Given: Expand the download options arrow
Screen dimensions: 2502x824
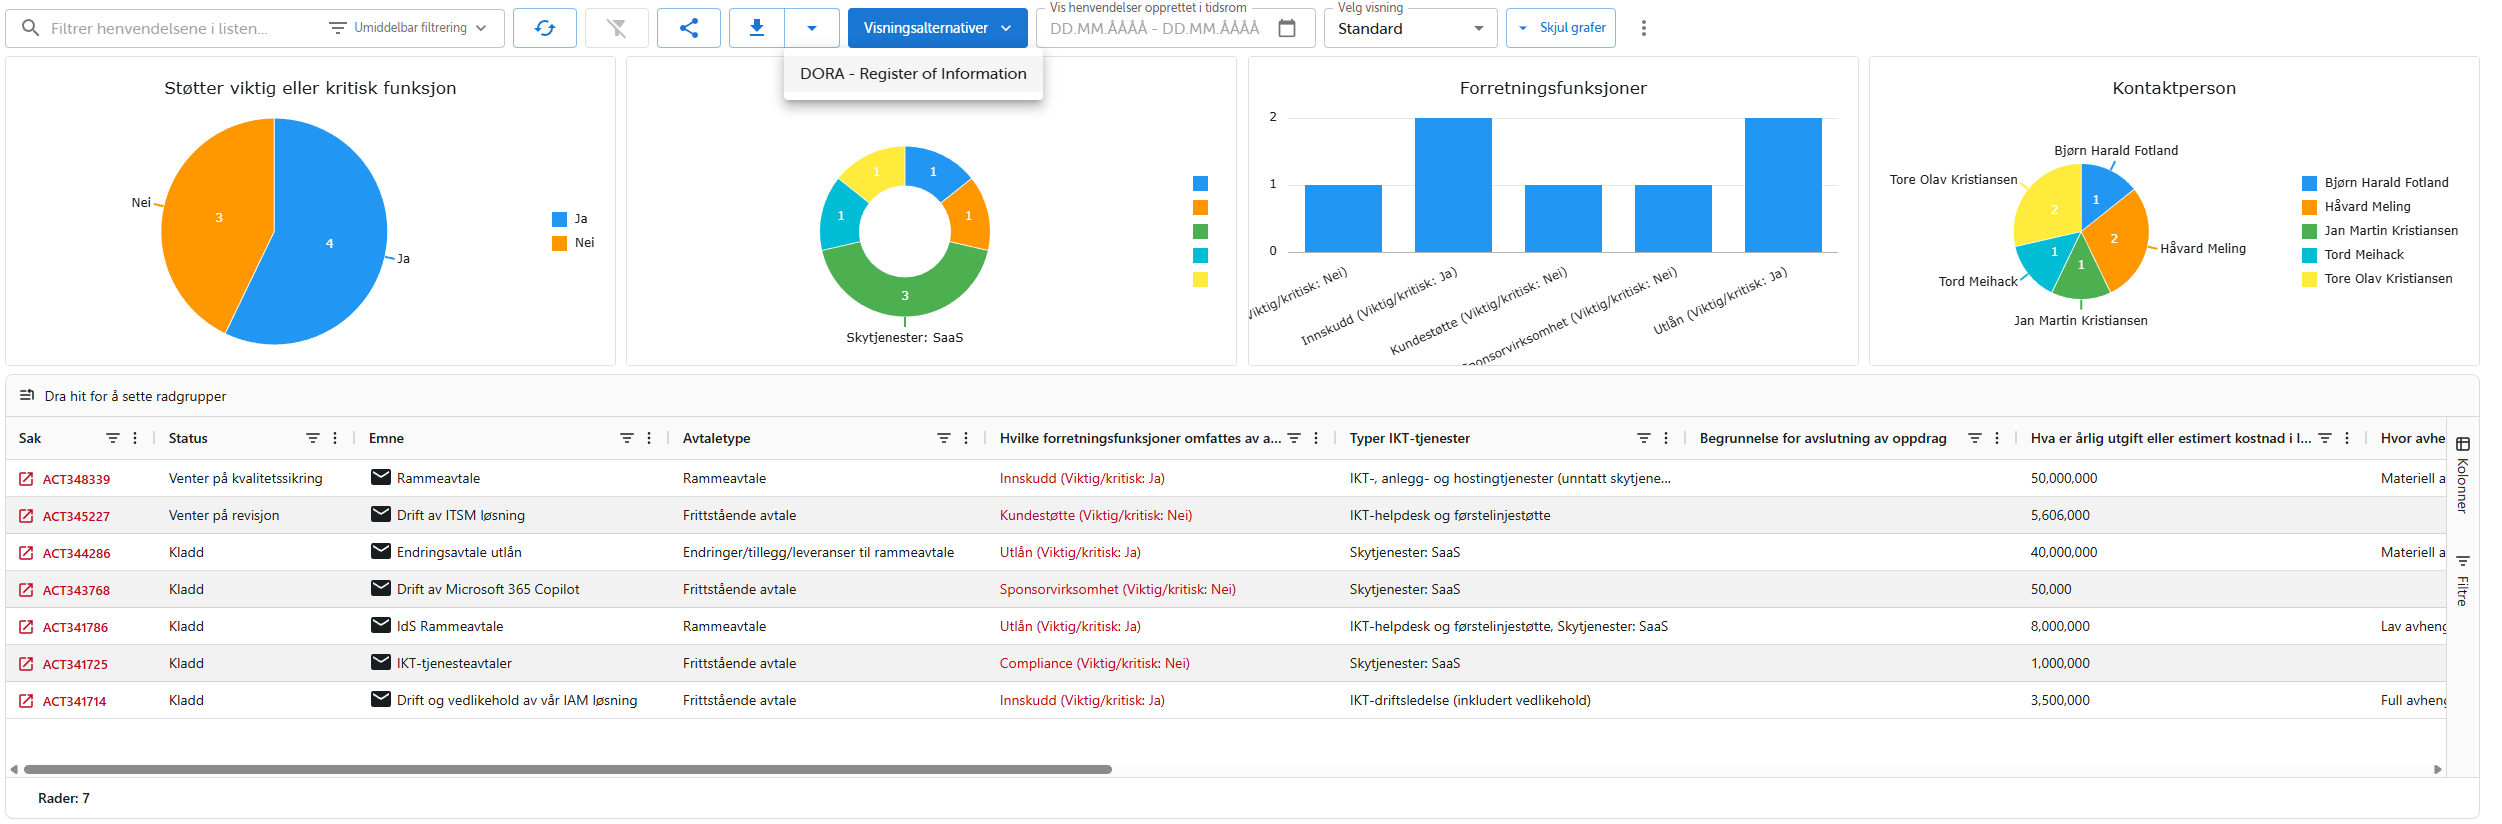Looking at the screenshot, I should pyautogui.click(x=811, y=28).
